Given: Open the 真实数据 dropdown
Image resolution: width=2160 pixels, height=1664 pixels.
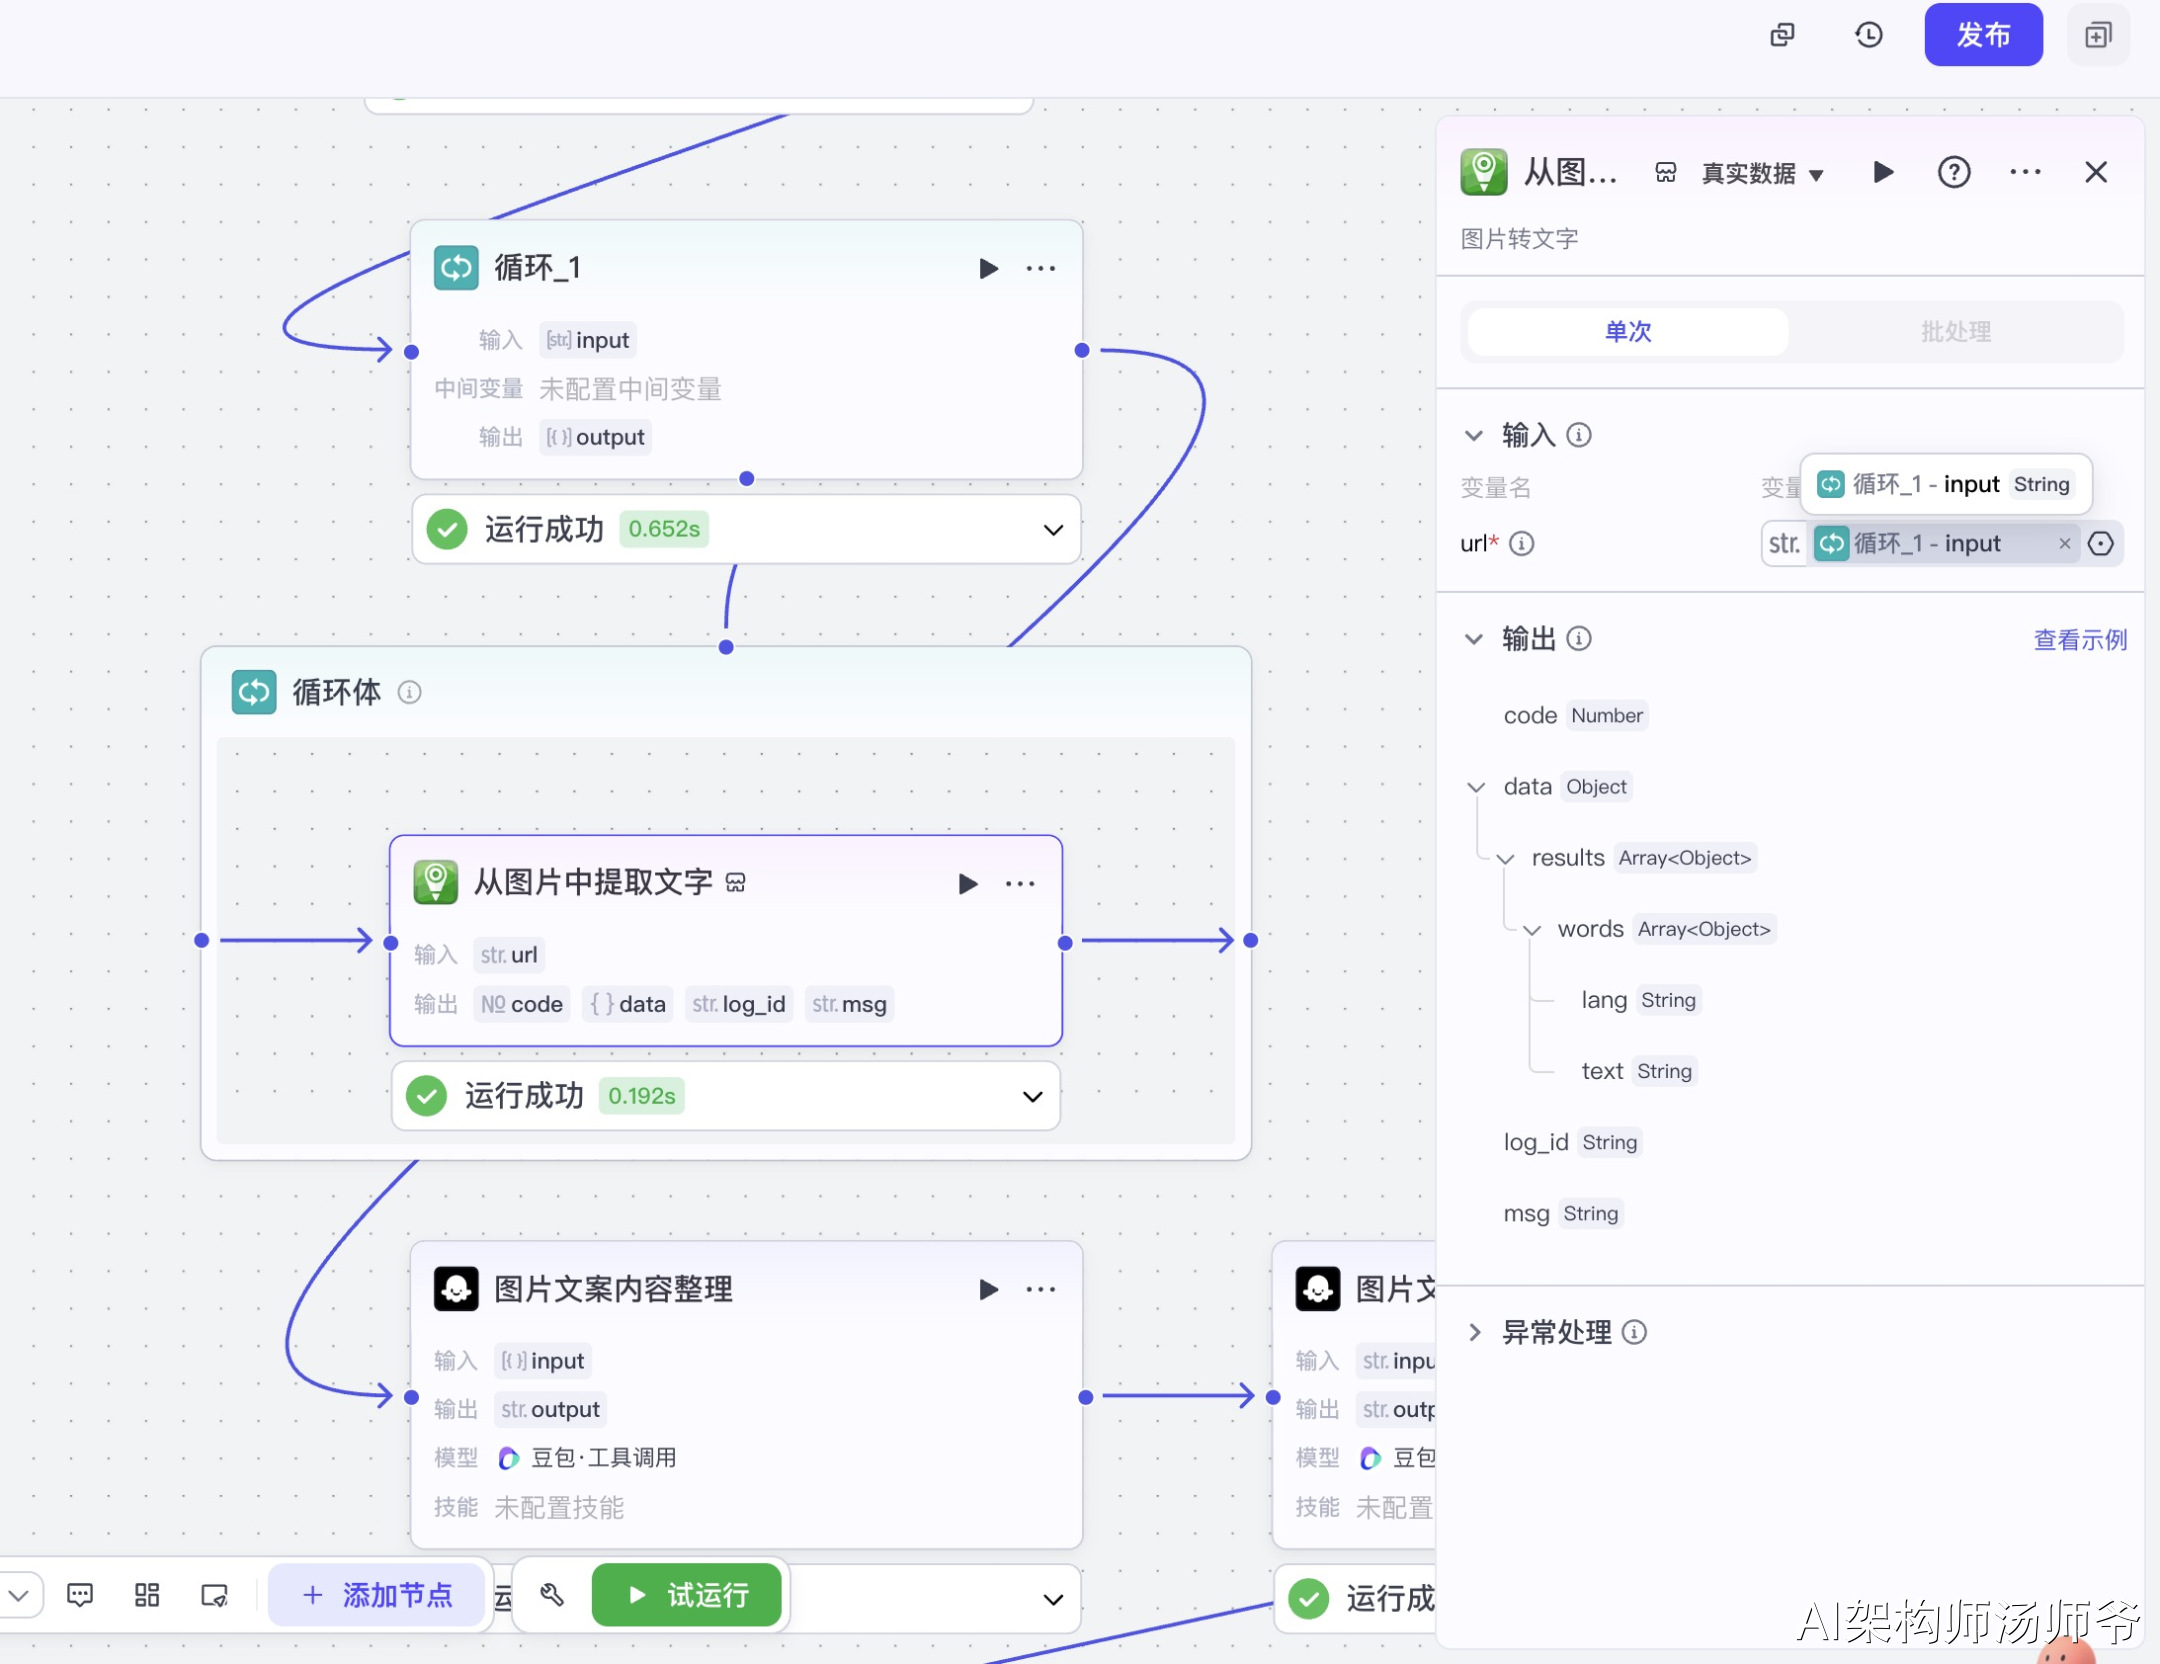Looking at the screenshot, I should pyautogui.click(x=1762, y=174).
